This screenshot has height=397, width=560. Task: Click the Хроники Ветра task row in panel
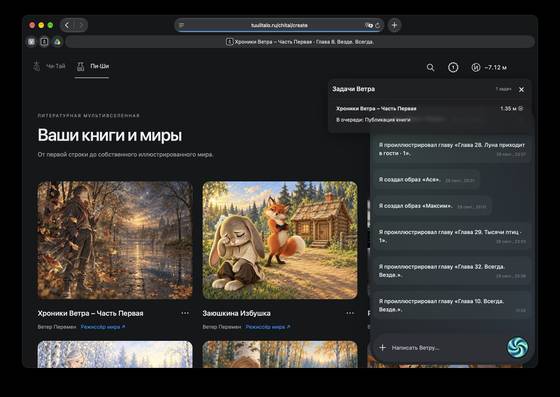tap(430, 114)
